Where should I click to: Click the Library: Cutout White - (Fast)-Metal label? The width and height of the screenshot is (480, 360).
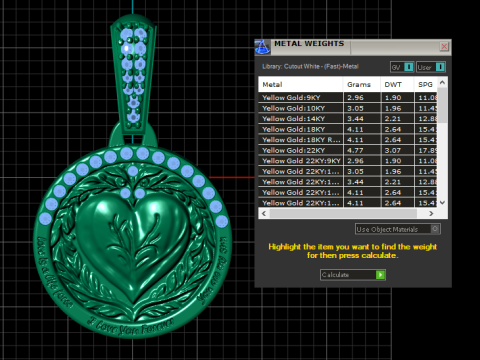(310, 66)
